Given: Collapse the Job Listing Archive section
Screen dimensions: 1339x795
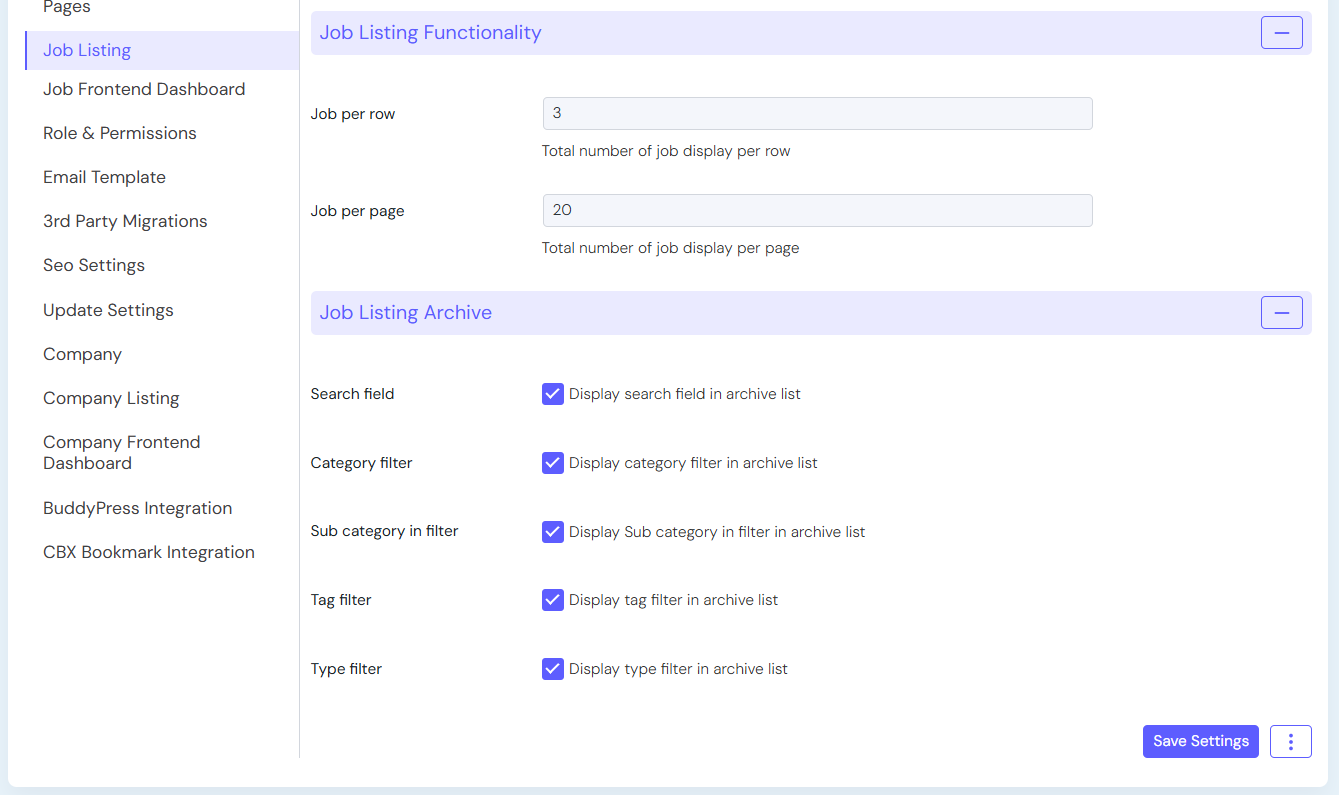Looking at the screenshot, I should point(1281,313).
